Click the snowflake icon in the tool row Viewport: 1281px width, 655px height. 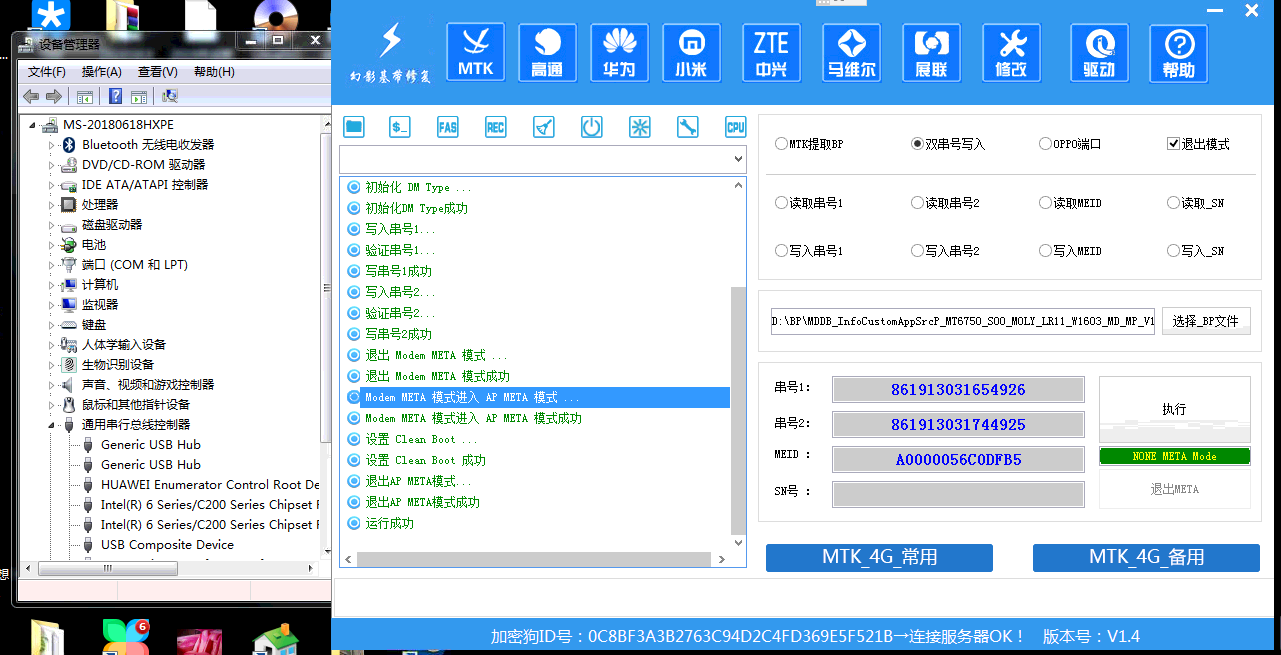click(640, 127)
